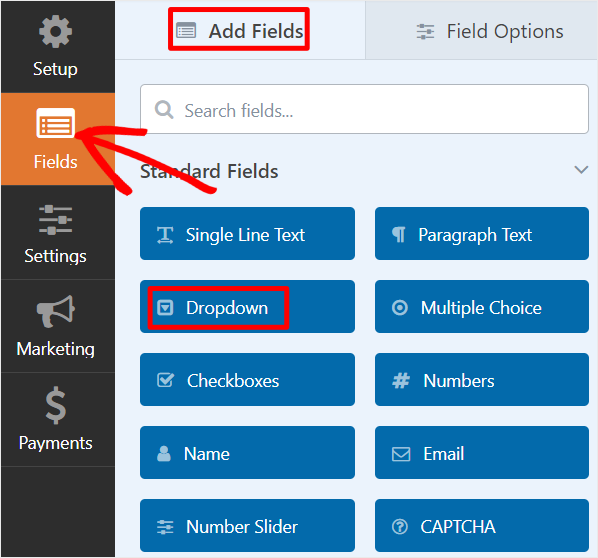Open the Payments dollar icon
This screenshot has width=598, height=558.
click(56, 405)
